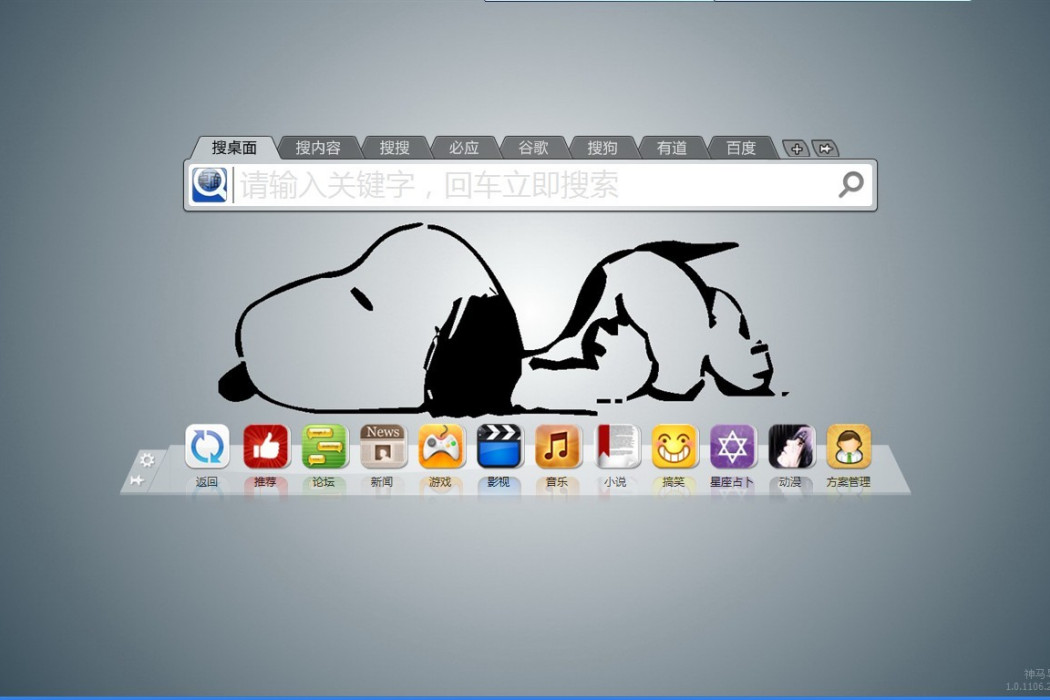Select the 必应 search tab
The height and width of the screenshot is (700, 1050).
464,148
